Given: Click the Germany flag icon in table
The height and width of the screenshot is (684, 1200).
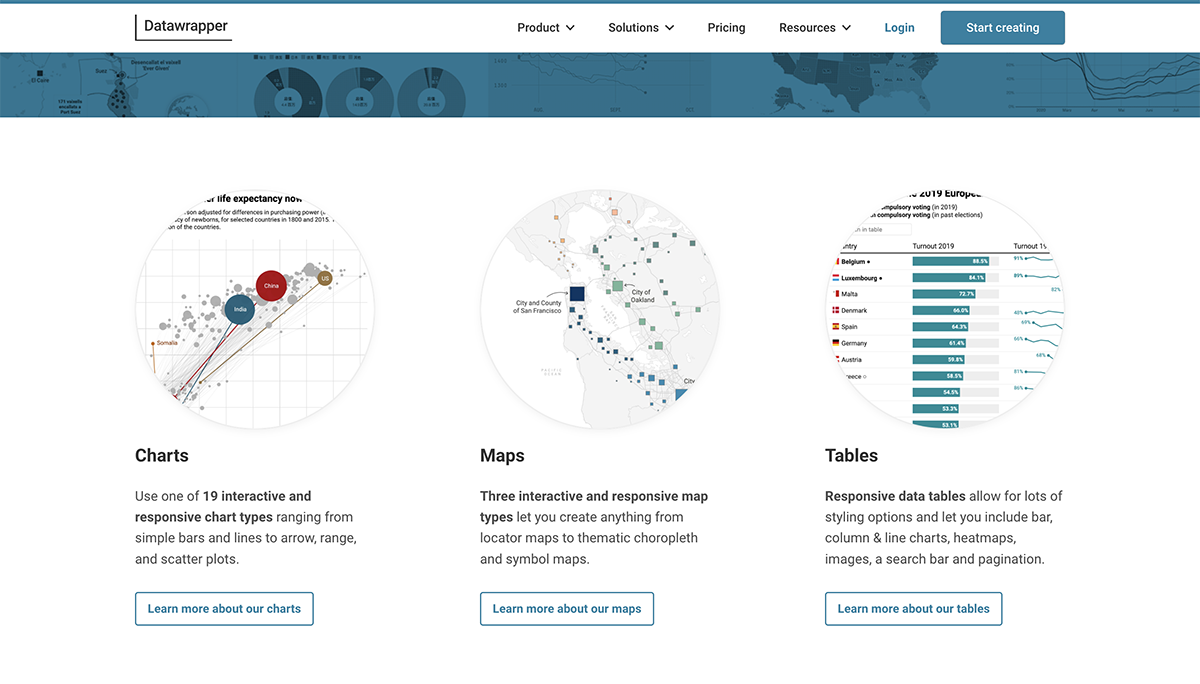Looking at the screenshot, I should (x=836, y=343).
